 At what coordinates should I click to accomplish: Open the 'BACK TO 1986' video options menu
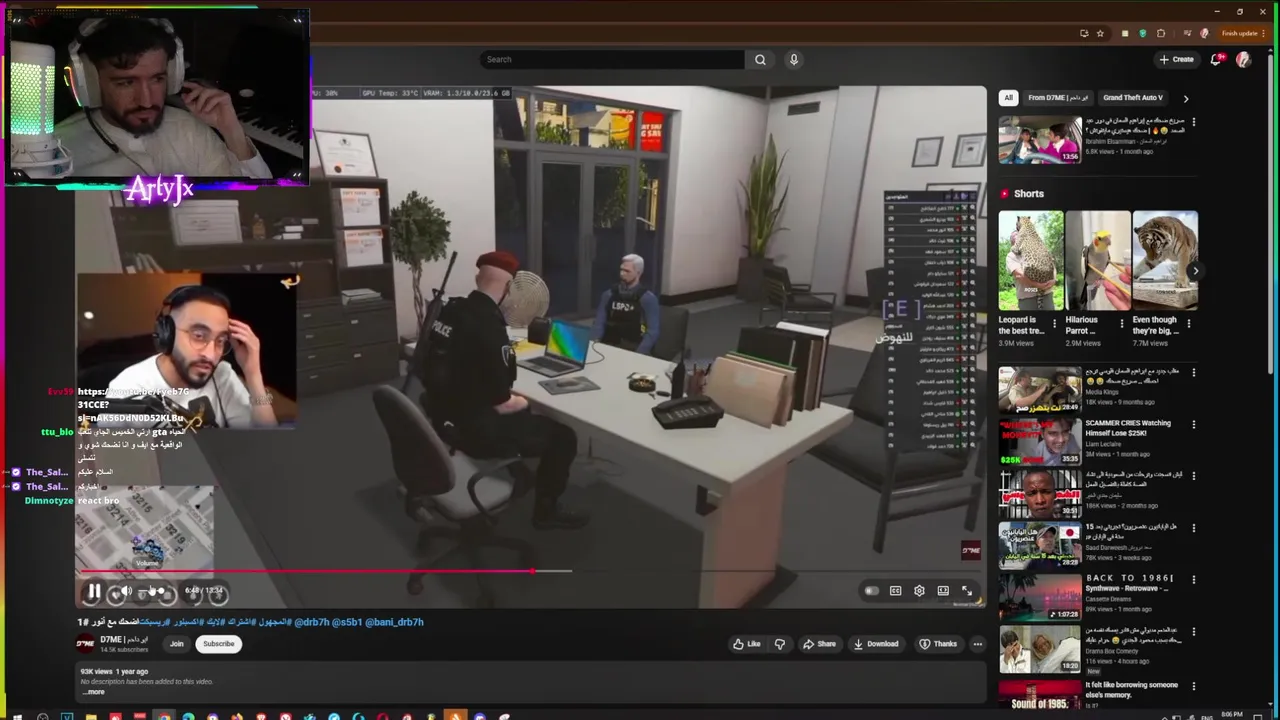(x=1193, y=579)
